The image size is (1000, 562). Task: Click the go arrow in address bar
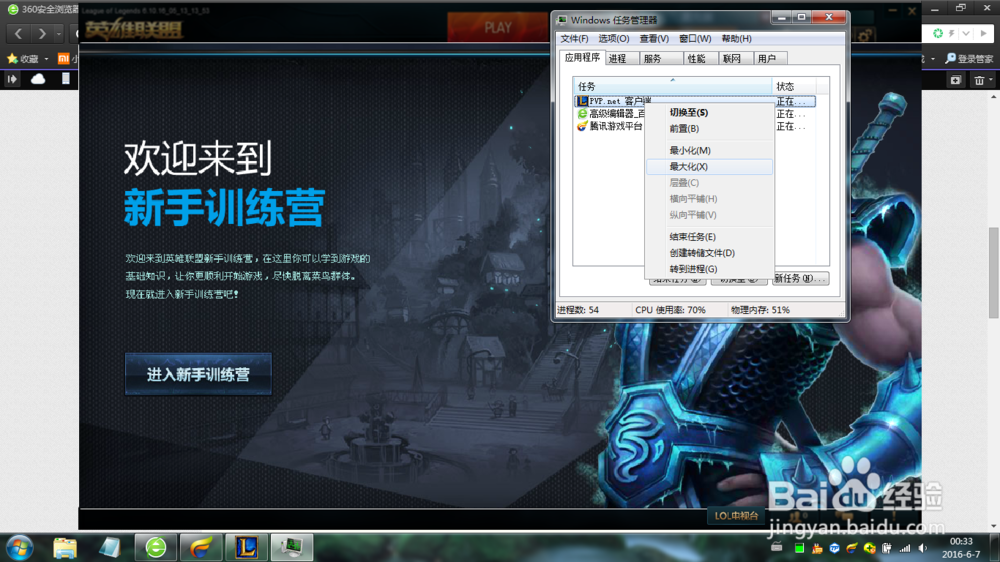tap(983, 33)
